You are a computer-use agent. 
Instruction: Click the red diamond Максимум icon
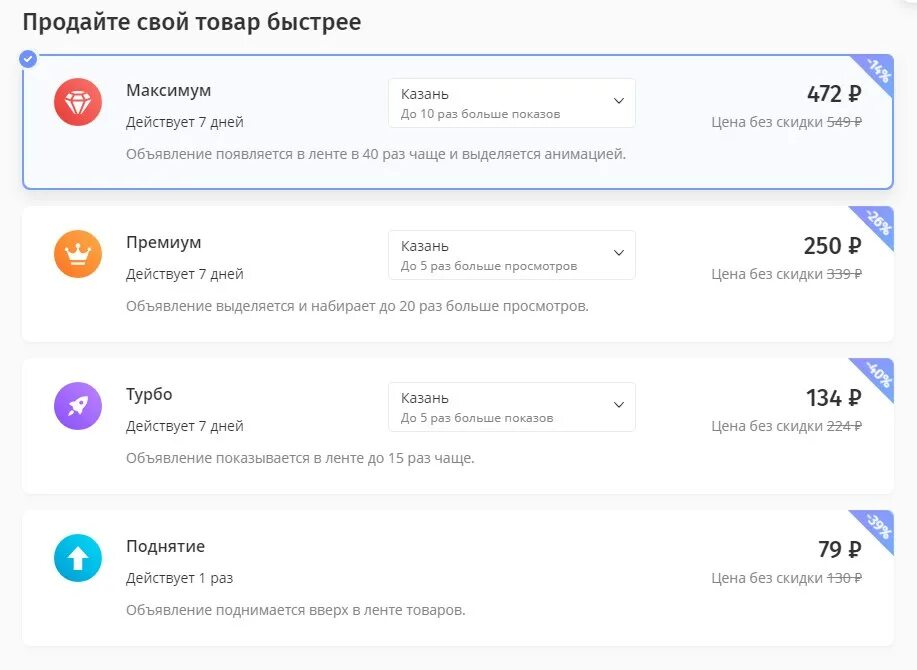[78, 102]
